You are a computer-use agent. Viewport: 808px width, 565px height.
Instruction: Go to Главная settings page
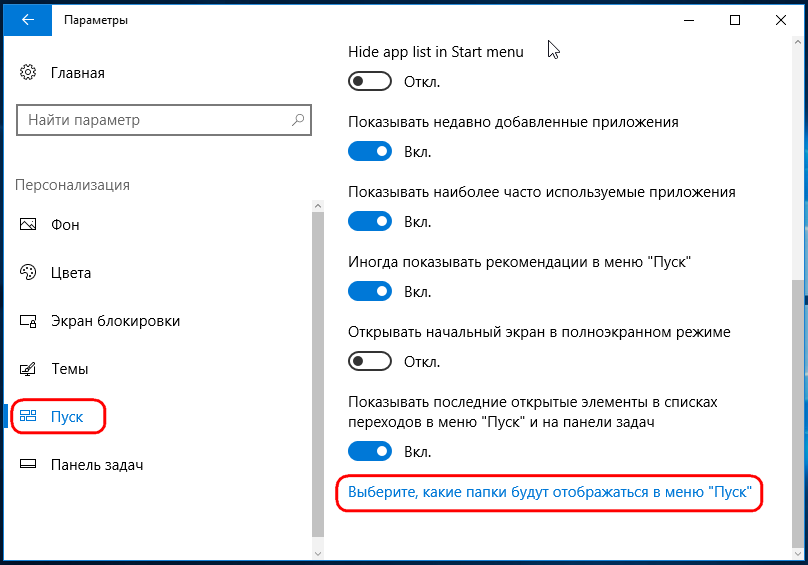click(x=77, y=73)
